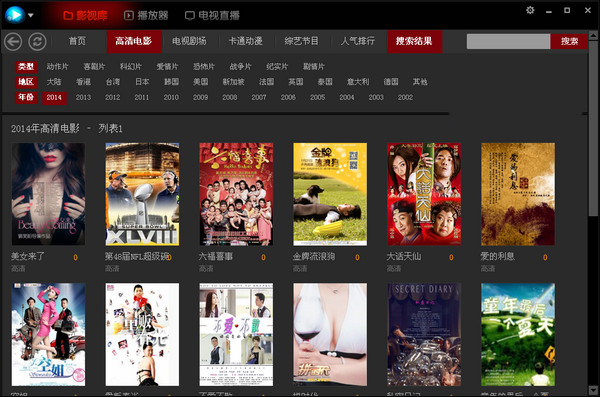This screenshot has height=397, width=600.
Task: Open the Super Bowl XLVIII poster
Action: [x=142, y=194]
